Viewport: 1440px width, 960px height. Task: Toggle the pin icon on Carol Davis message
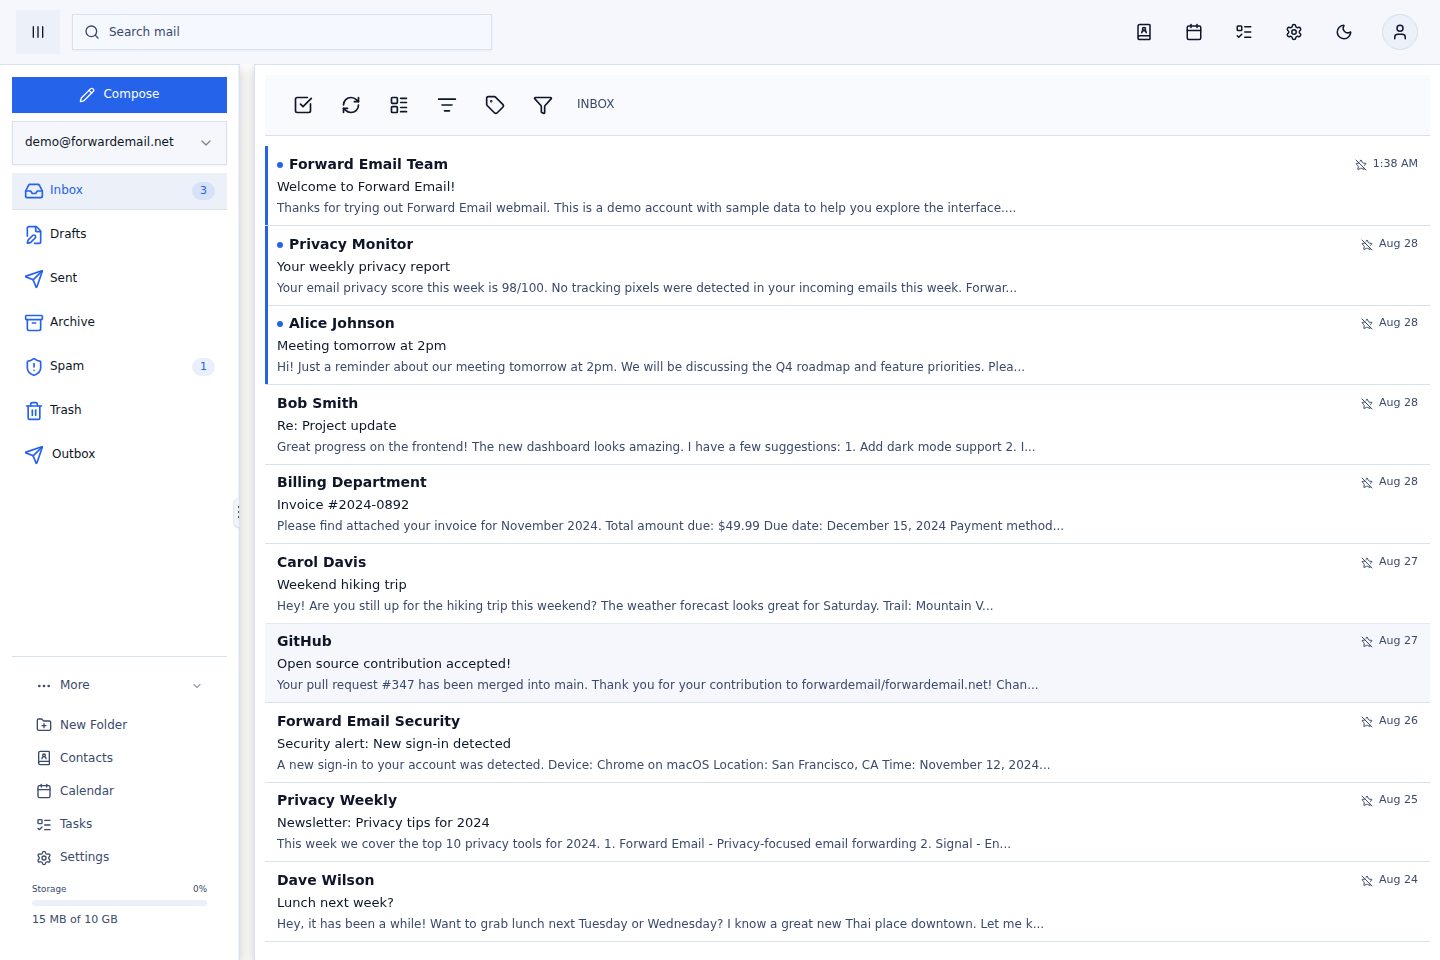[x=1367, y=563]
